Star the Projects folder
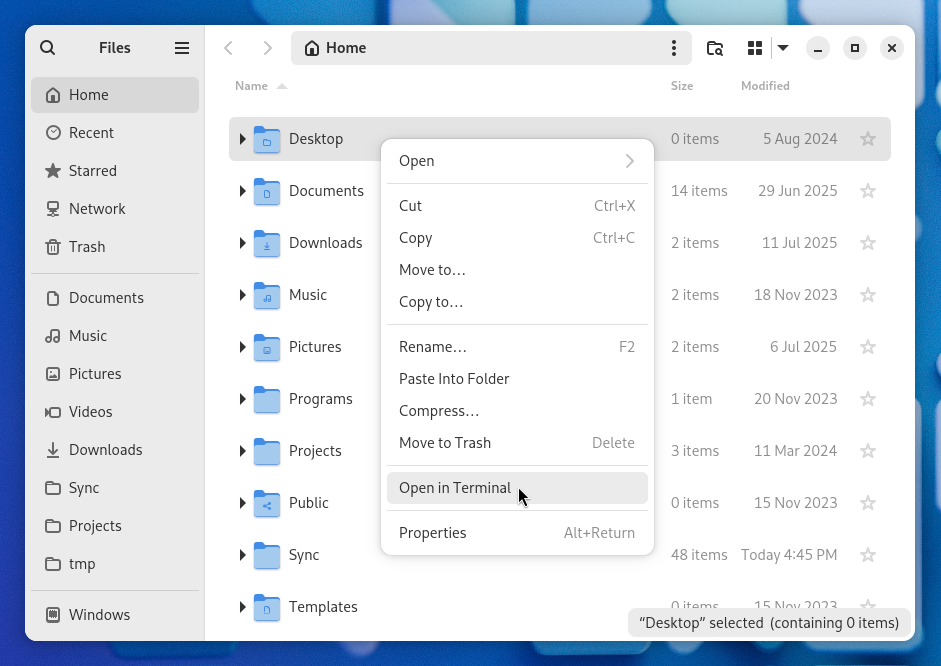Viewport: 941px width, 666px height. tap(868, 451)
